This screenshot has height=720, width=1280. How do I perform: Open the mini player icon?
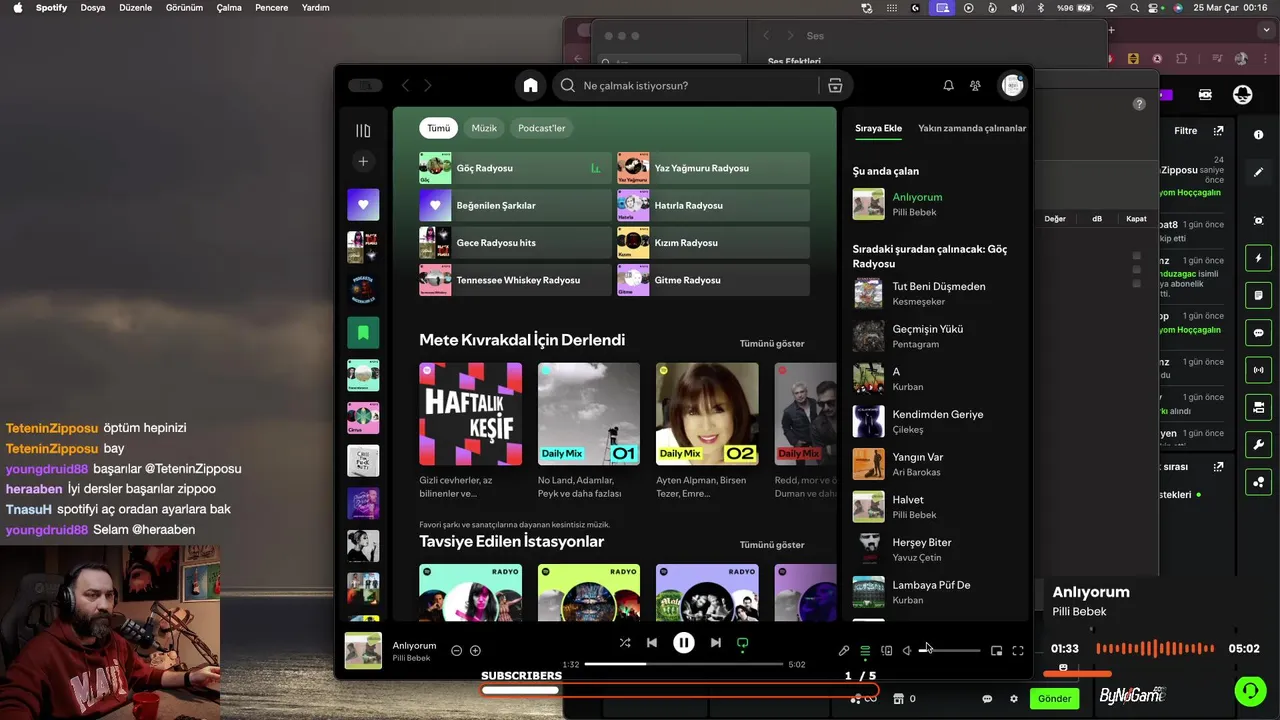click(996, 651)
